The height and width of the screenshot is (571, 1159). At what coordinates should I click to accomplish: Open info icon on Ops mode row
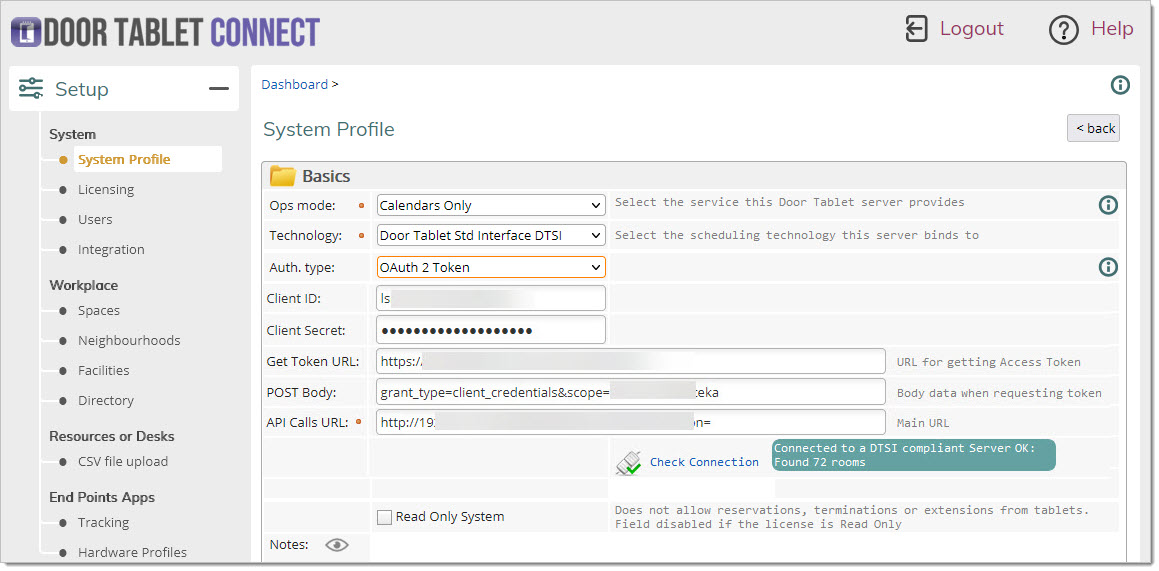click(x=1108, y=205)
